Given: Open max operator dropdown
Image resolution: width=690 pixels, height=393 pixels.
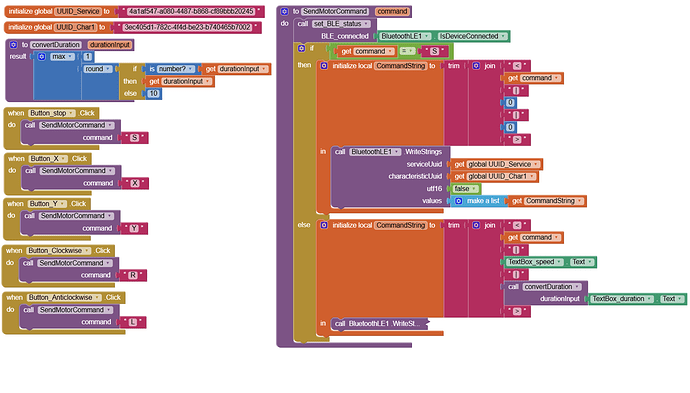Looking at the screenshot, I should tap(70, 57).
